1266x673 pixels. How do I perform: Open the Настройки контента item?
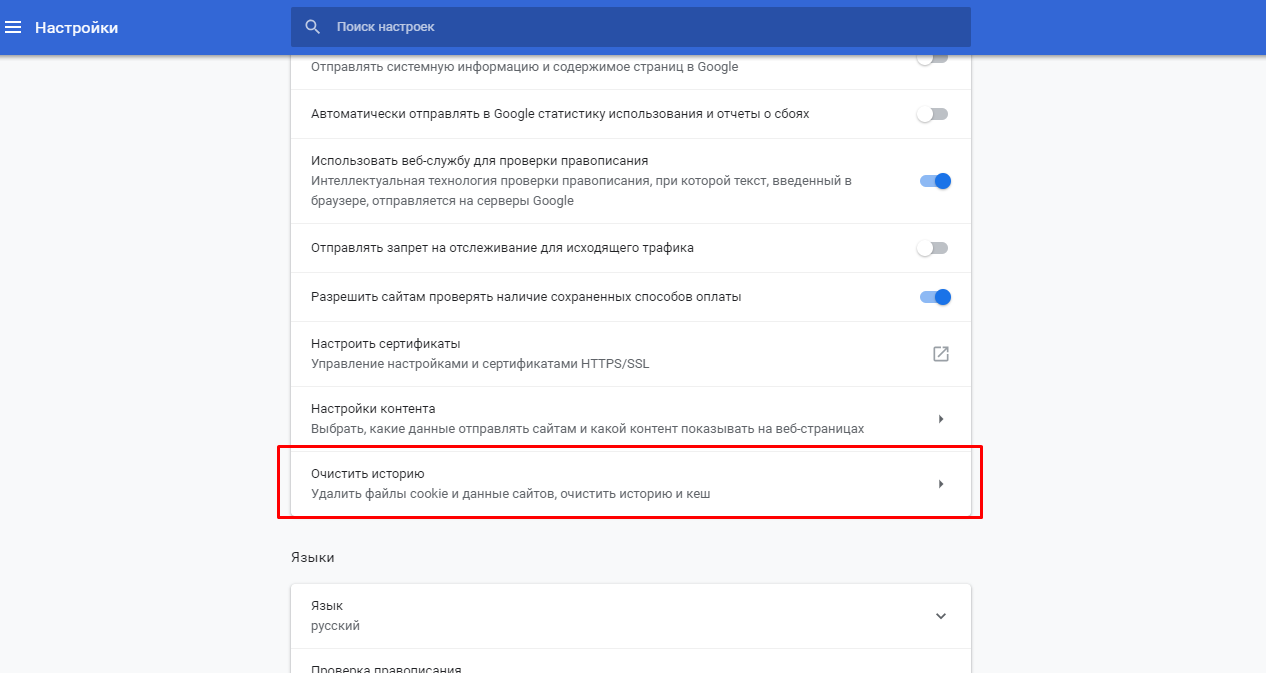(x=600, y=419)
